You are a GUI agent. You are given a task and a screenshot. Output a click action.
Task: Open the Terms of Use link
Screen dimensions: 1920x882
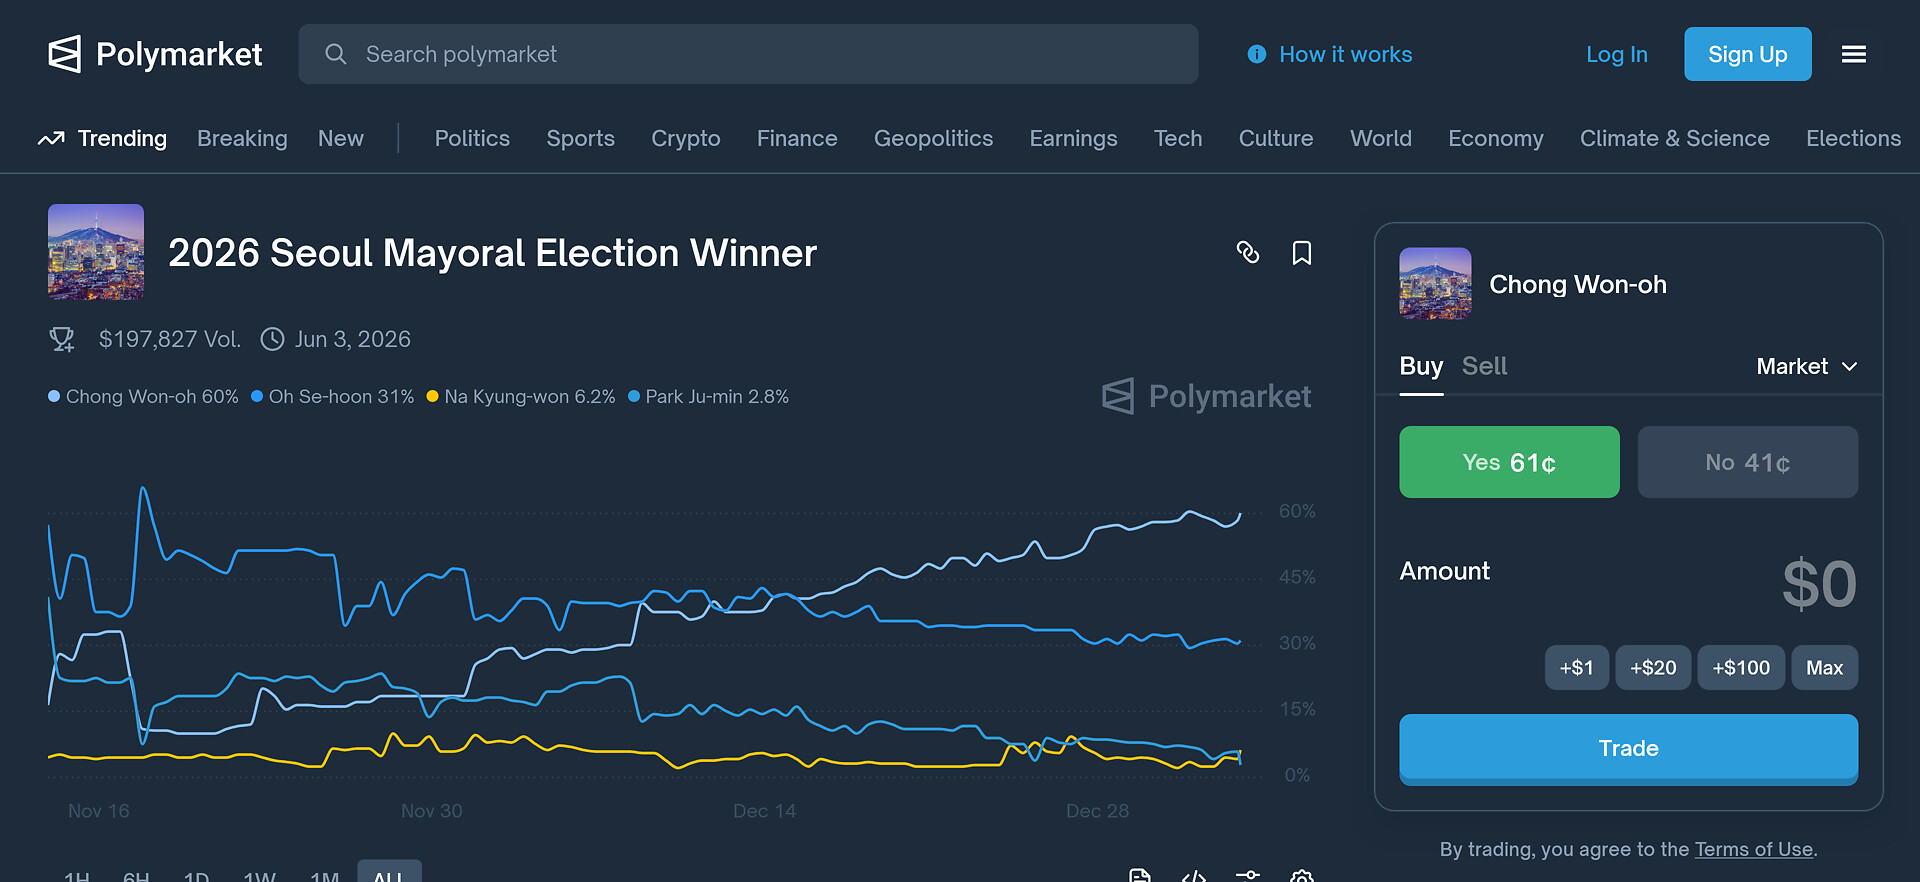[x=1753, y=849]
